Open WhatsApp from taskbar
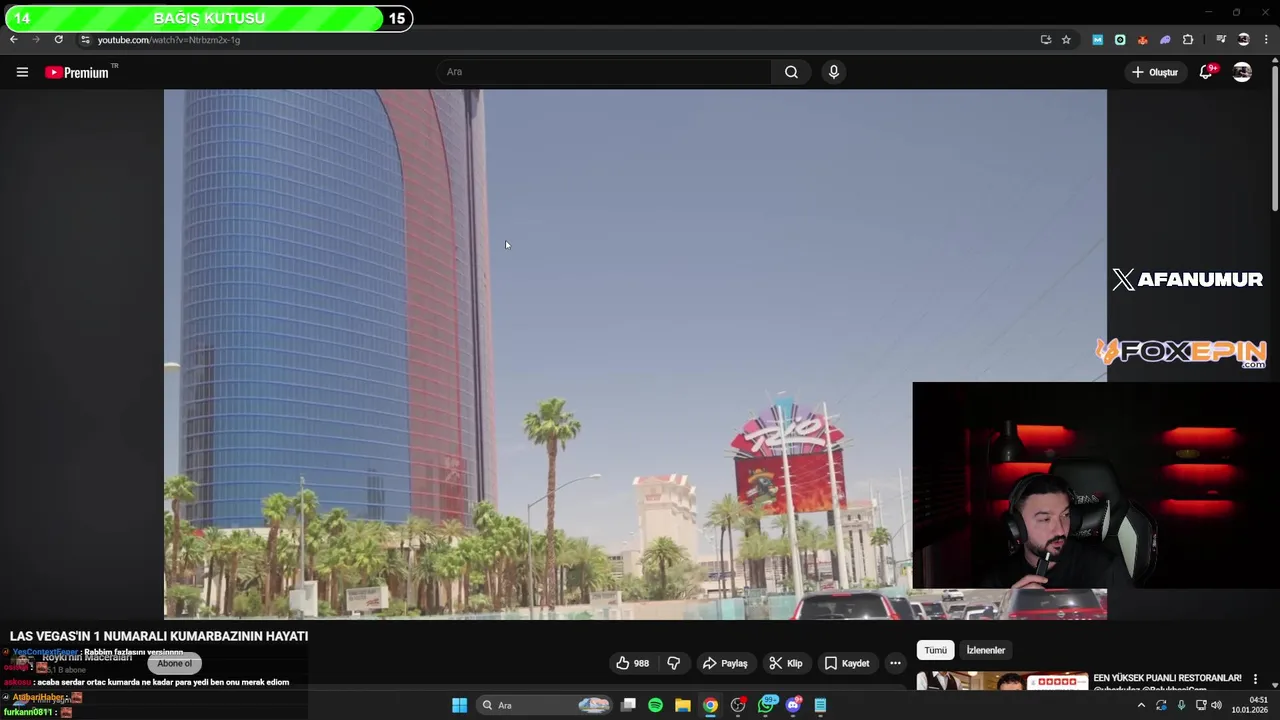The width and height of the screenshot is (1280, 720). coord(767,705)
